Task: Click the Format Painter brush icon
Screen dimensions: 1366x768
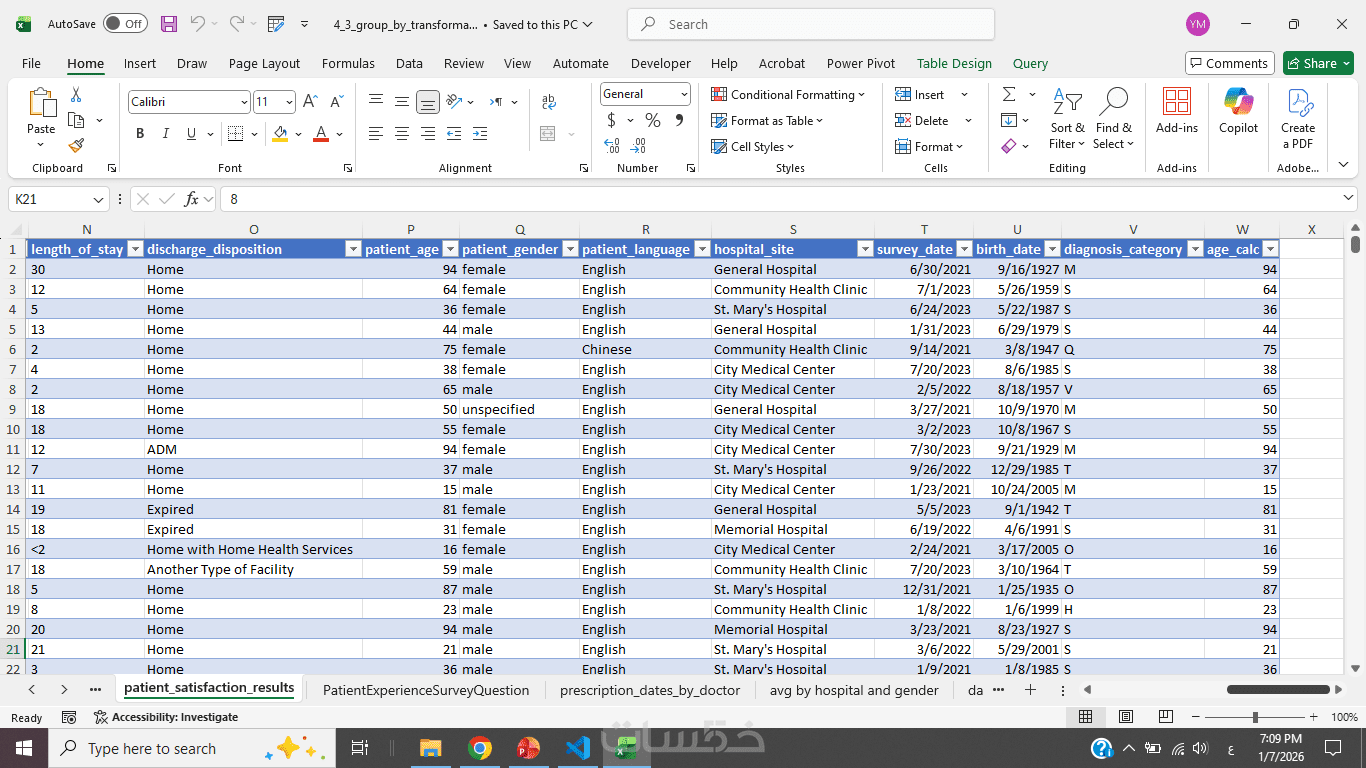Action: coord(76,146)
